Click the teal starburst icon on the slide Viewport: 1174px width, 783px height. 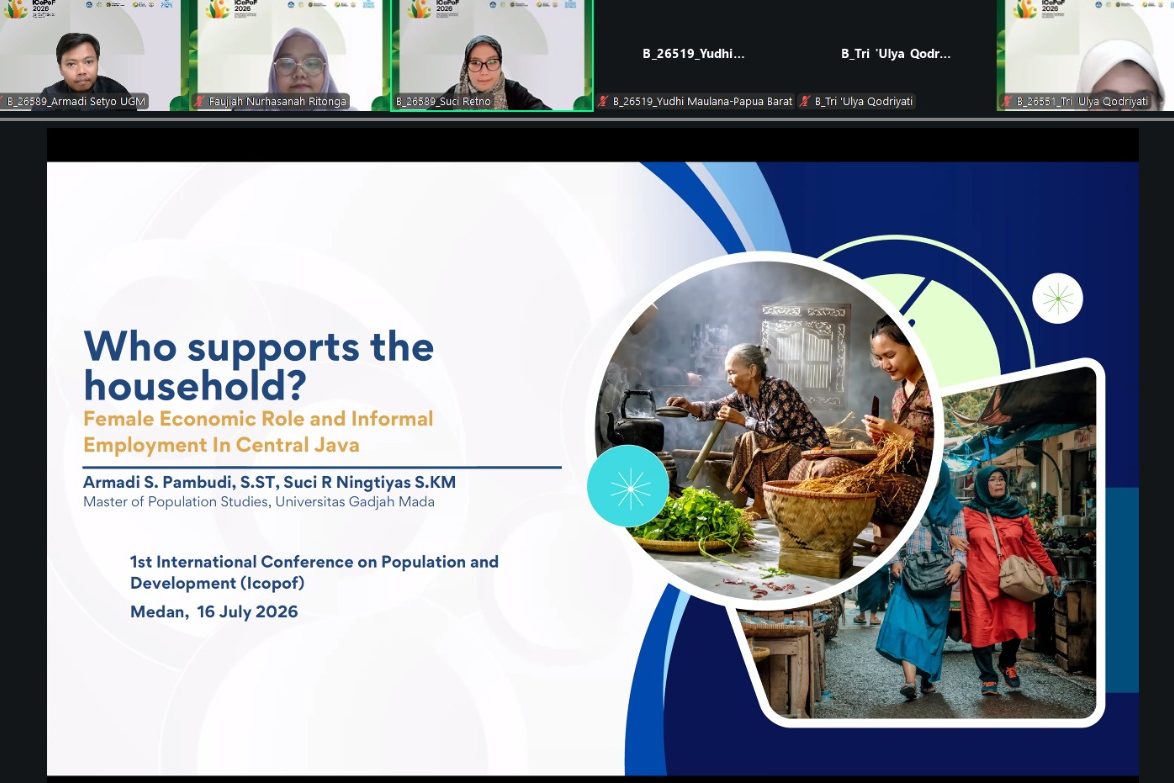coord(628,487)
